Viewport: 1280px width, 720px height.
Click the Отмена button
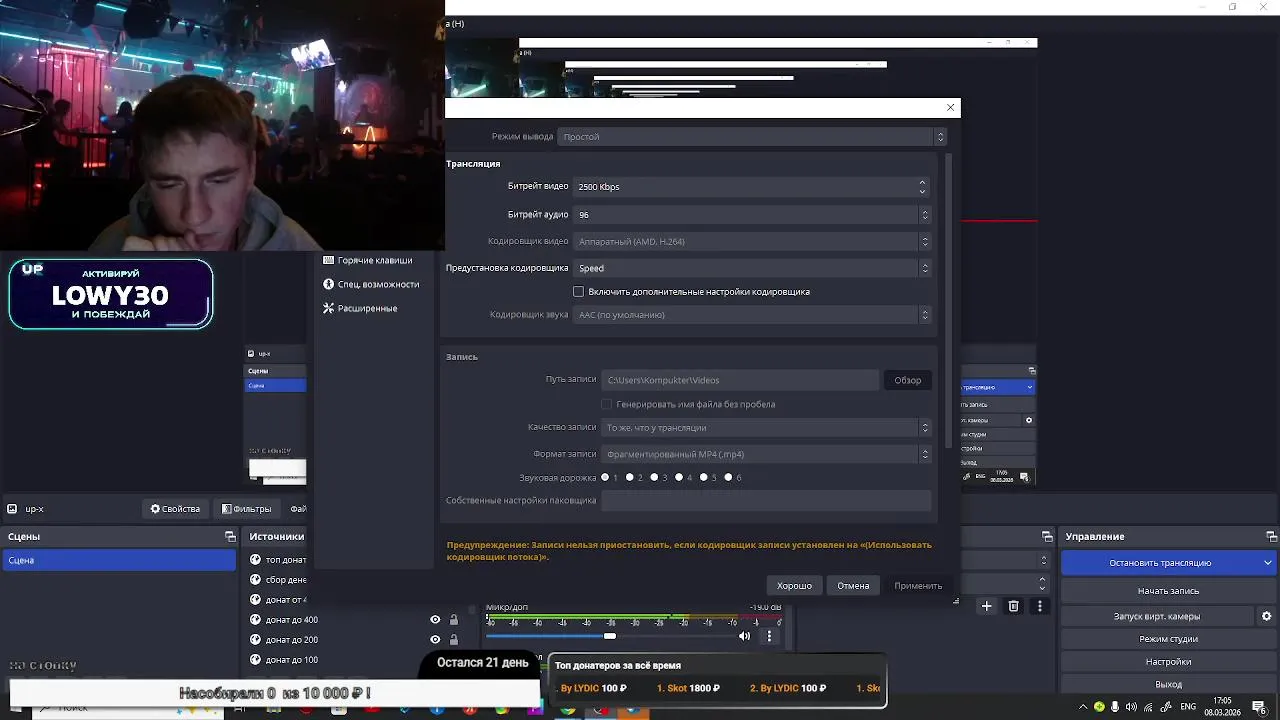(x=853, y=586)
